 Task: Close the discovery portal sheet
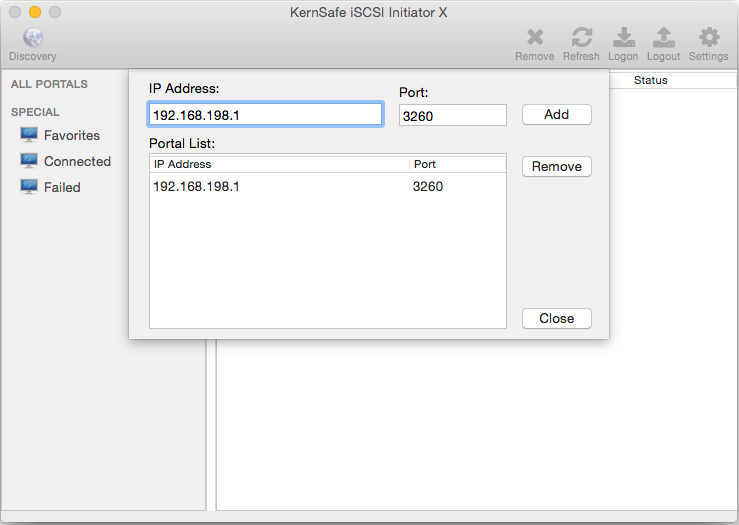[x=557, y=319]
